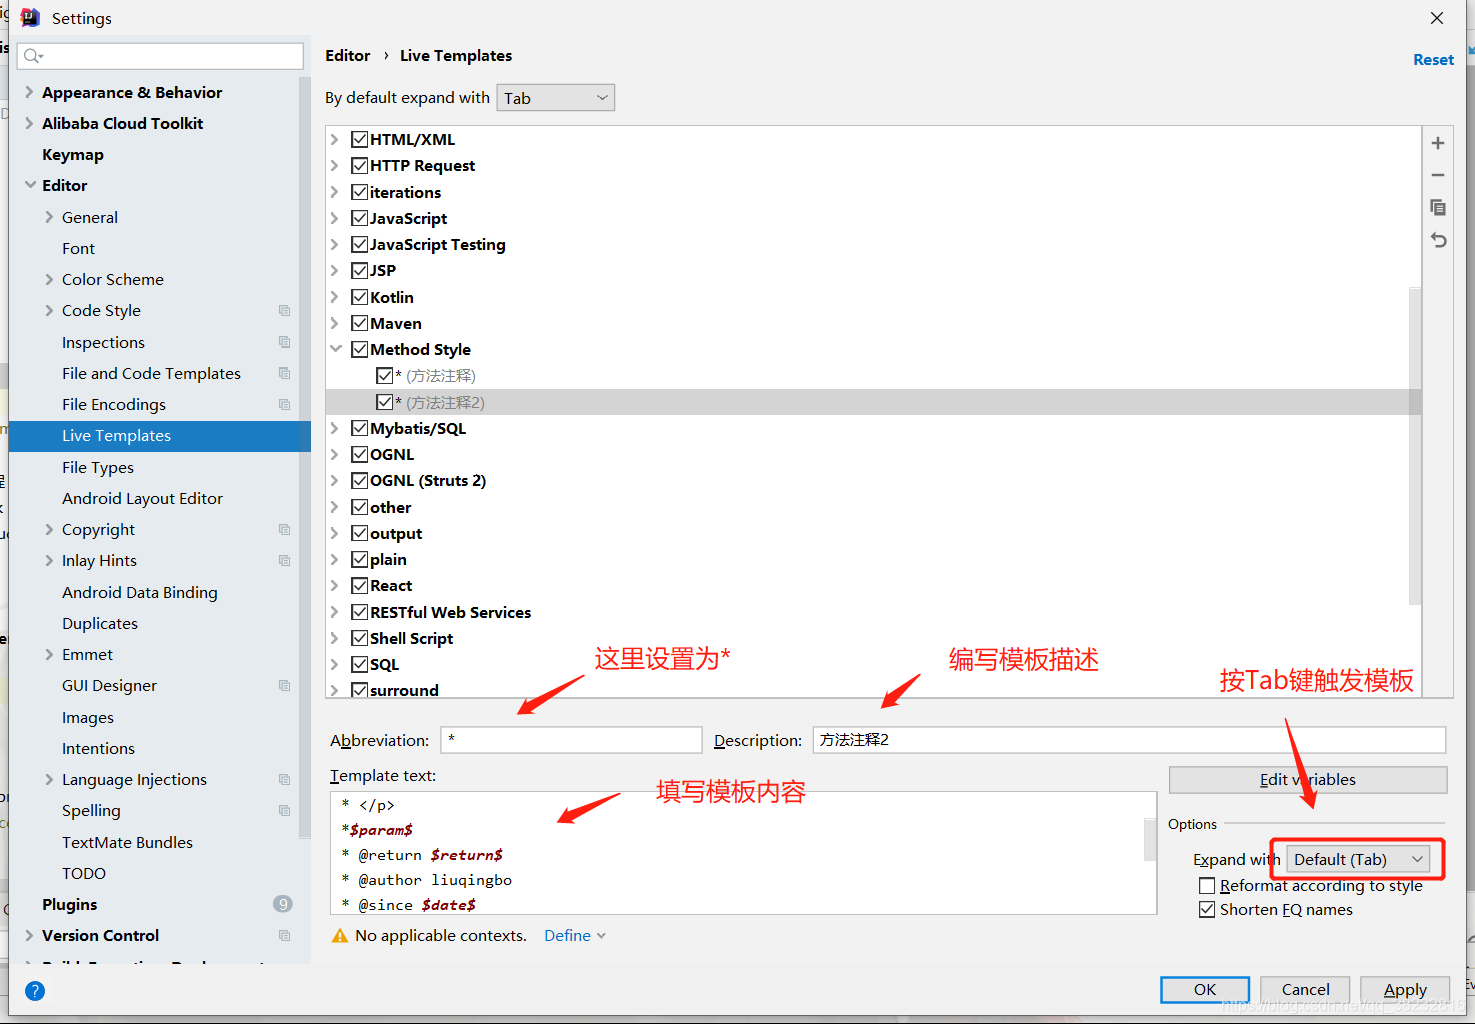1475x1024 pixels.
Task: Apply the settings changes
Action: (x=1405, y=990)
